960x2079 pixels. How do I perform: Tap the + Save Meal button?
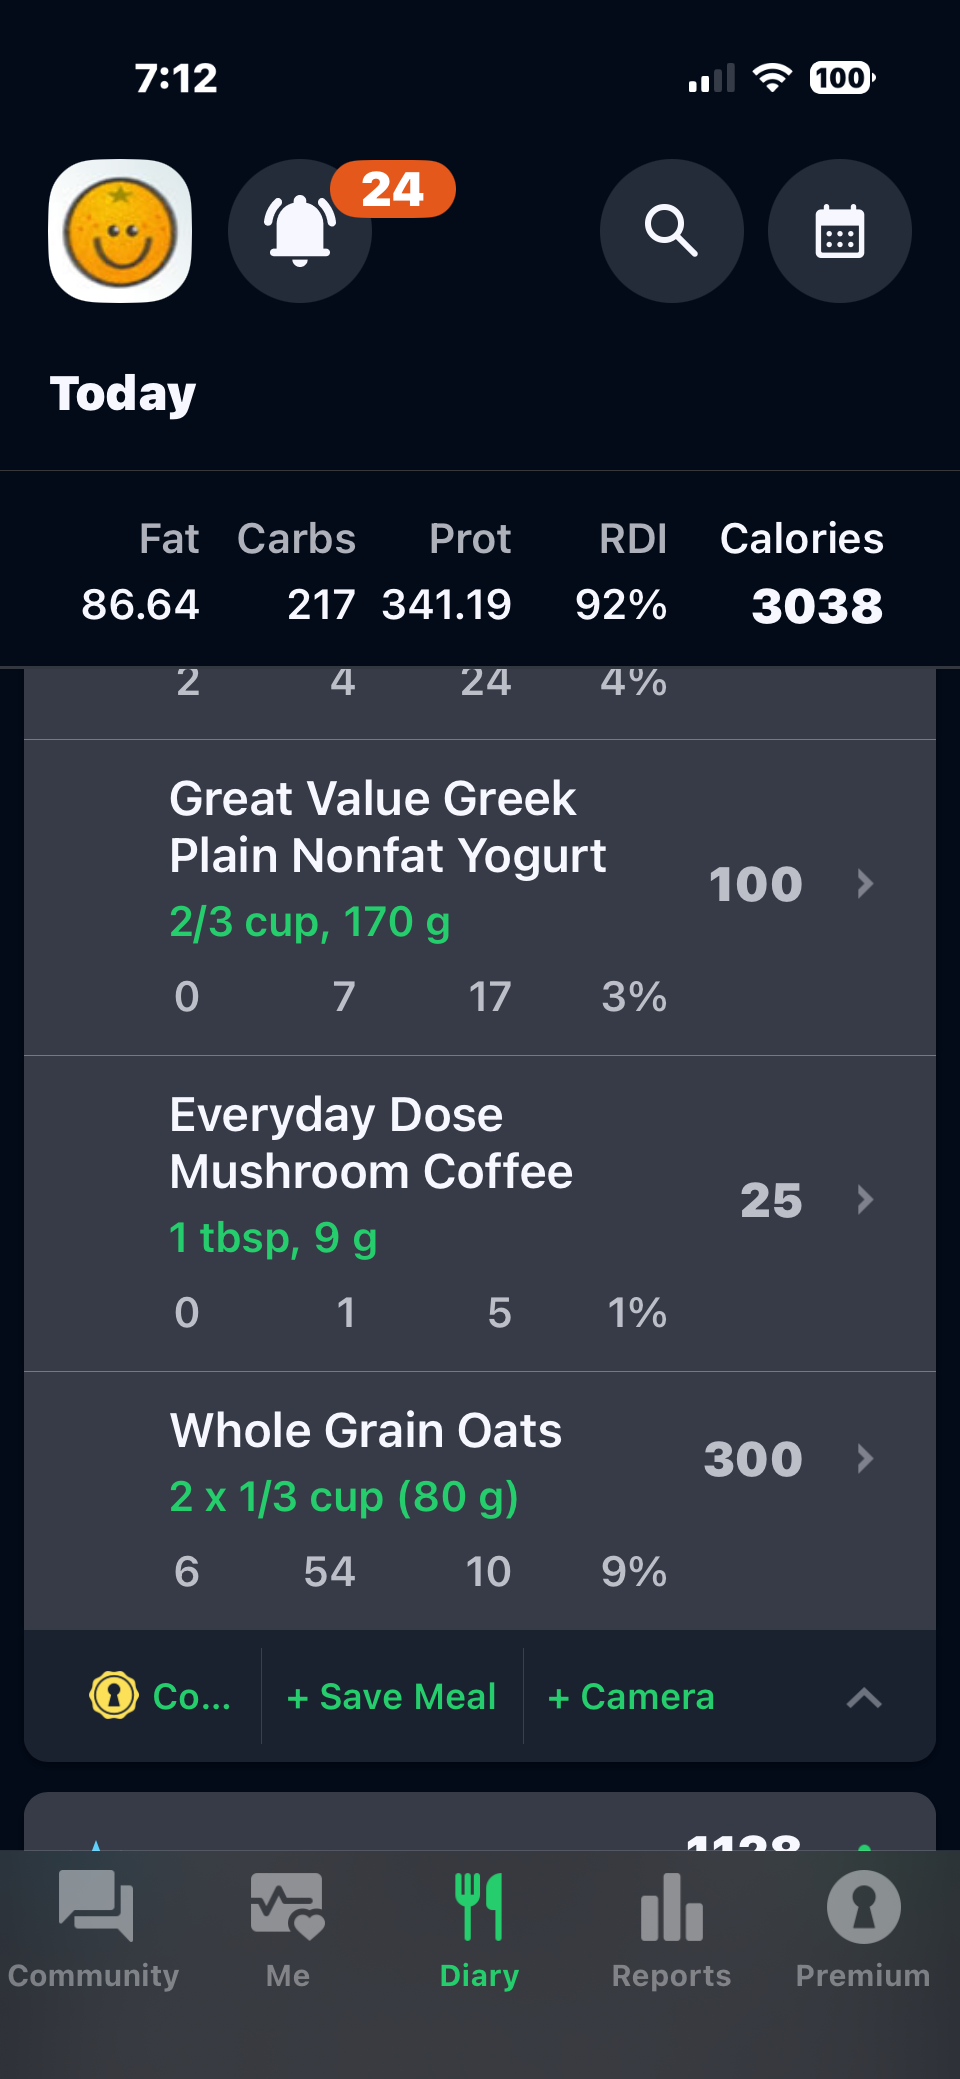[392, 1697]
